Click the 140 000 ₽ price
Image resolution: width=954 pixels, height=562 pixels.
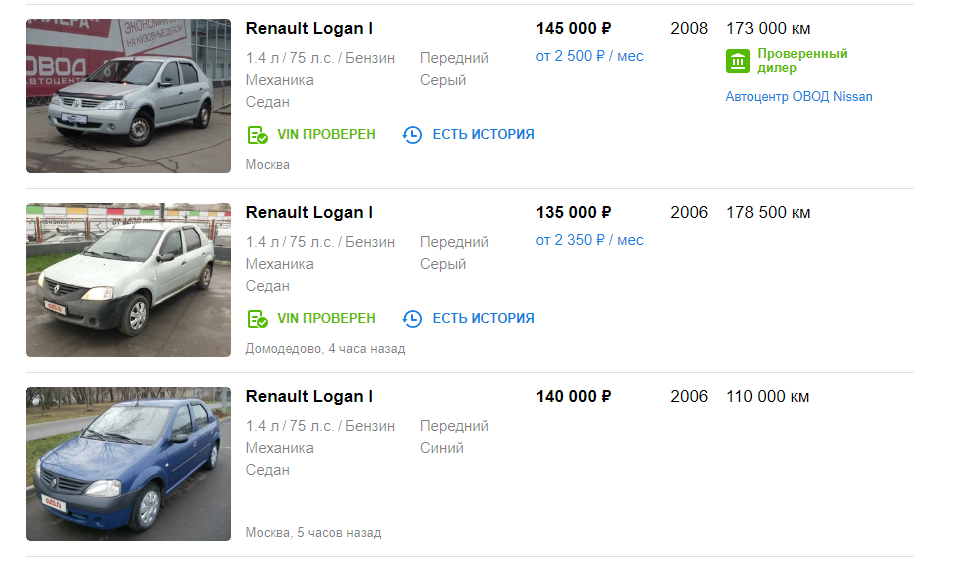(x=573, y=397)
